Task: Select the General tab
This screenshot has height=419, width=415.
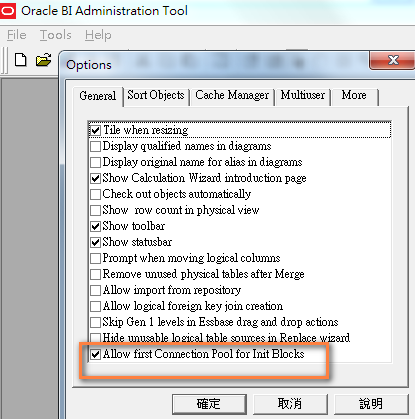Action: (x=98, y=96)
